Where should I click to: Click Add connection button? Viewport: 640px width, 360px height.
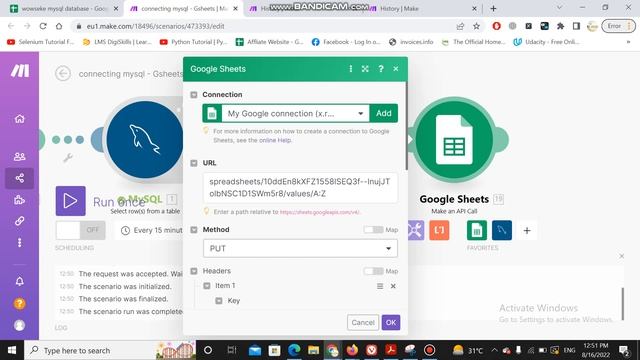[384, 113]
